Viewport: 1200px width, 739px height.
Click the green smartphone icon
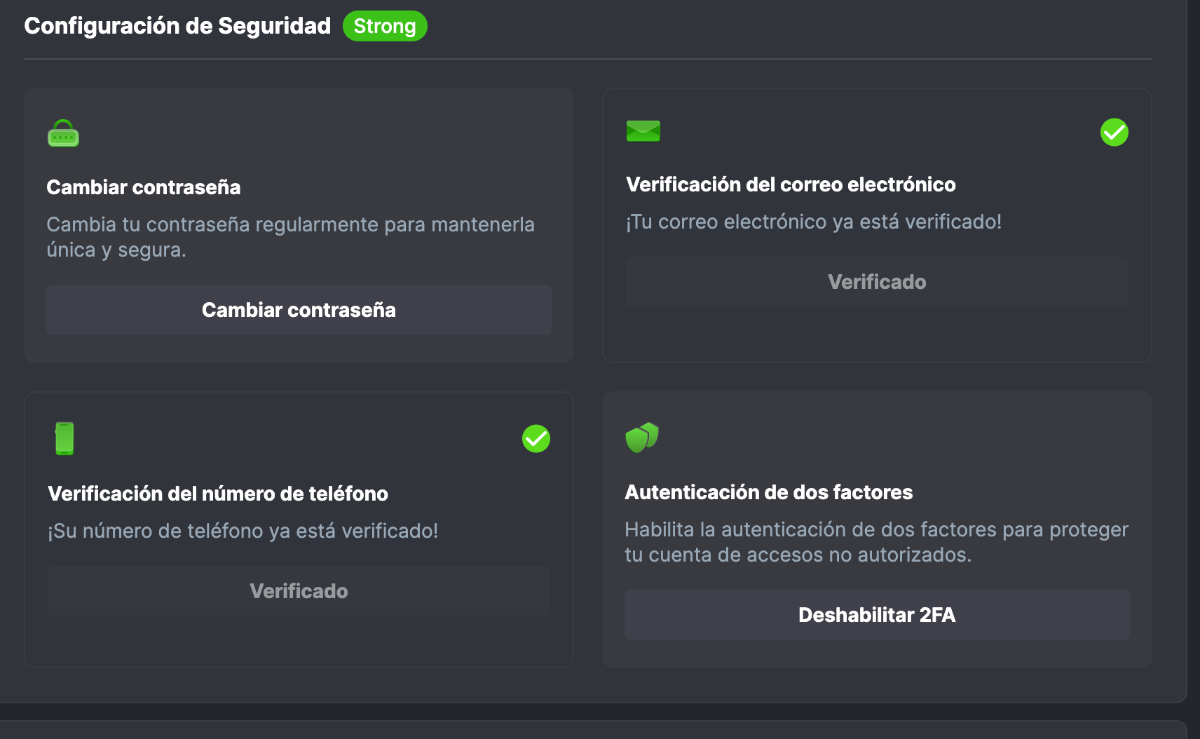coord(64,439)
